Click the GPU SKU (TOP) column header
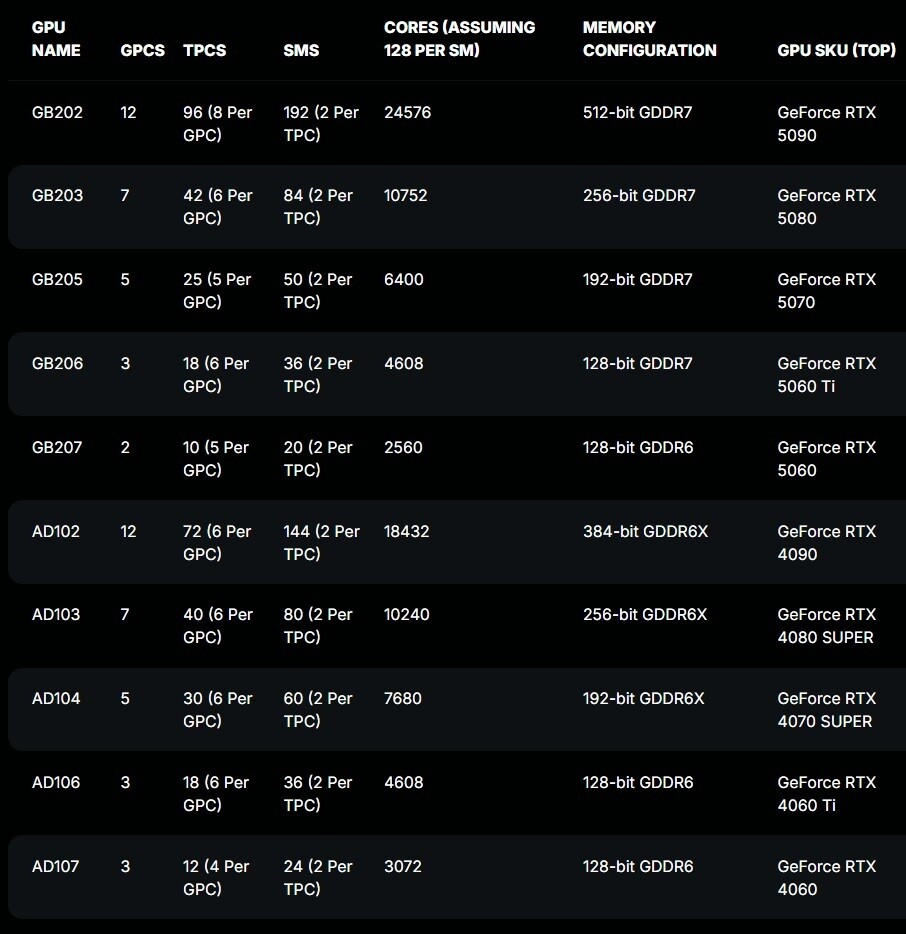This screenshot has width=906, height=934. coord(836,50)
